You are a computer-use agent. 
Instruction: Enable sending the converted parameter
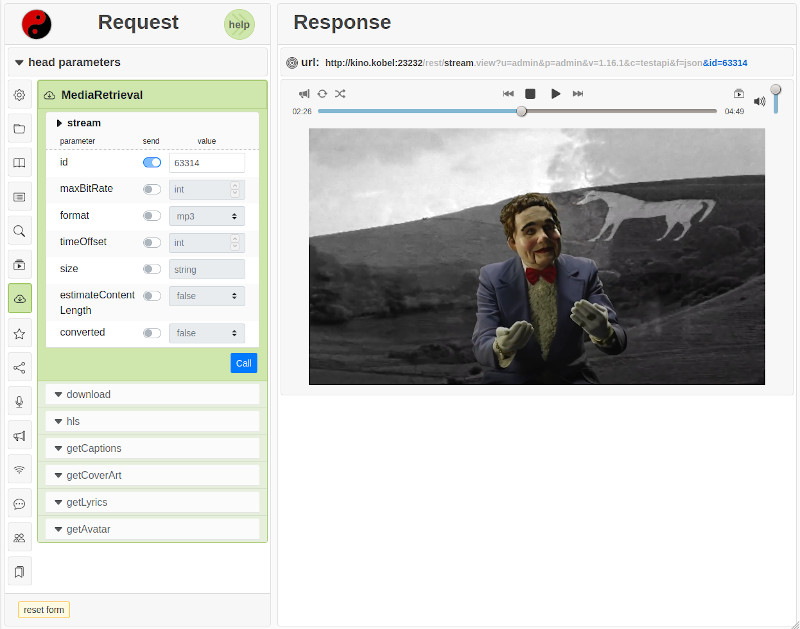click(x=152, y=333)
